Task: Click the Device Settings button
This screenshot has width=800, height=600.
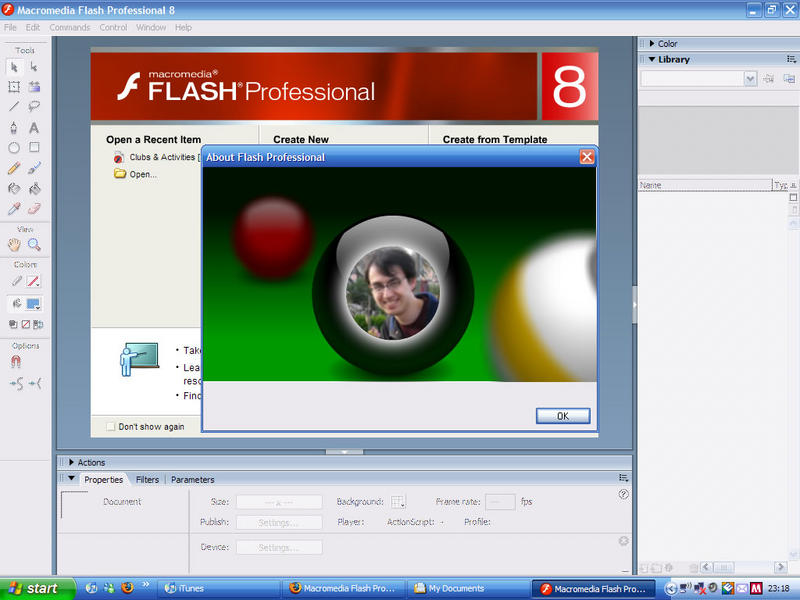Action: (x=279, y=547)
